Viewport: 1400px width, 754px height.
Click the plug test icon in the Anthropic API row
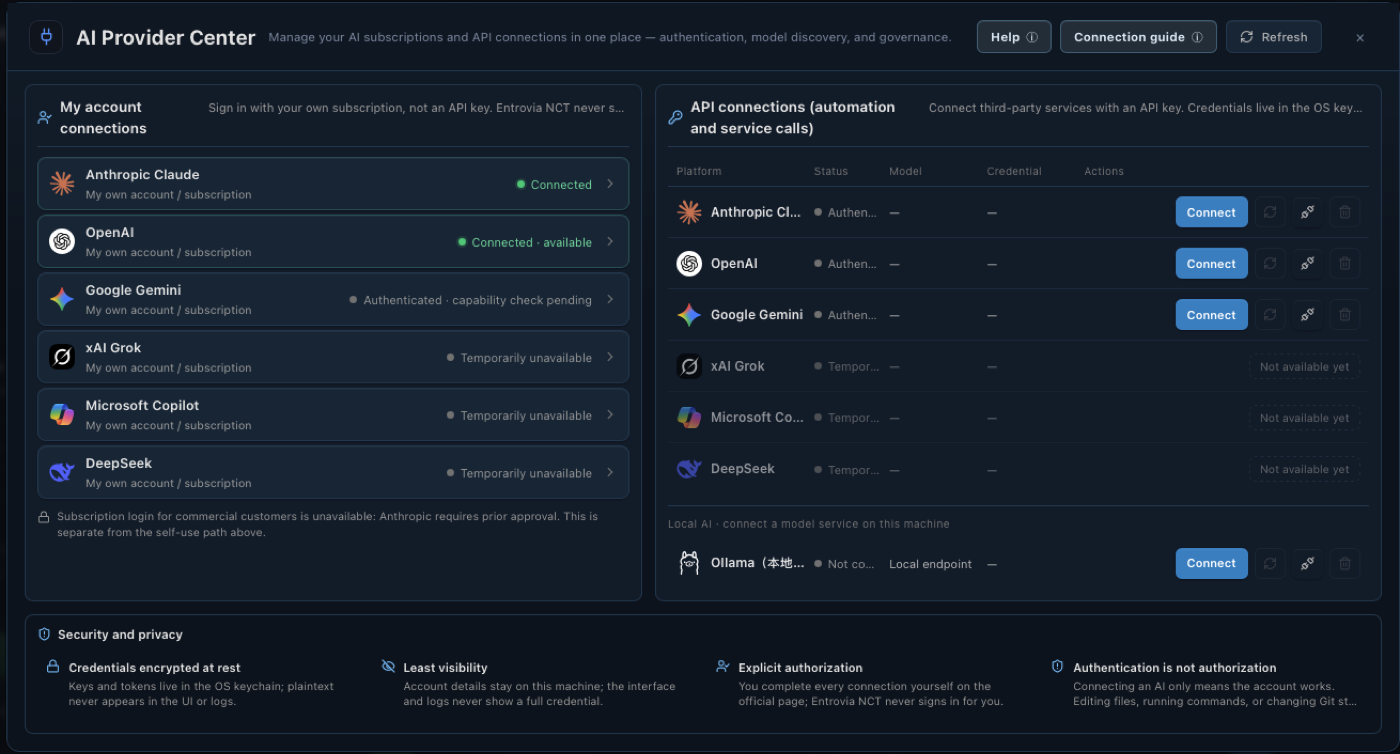coord(1307,212)
